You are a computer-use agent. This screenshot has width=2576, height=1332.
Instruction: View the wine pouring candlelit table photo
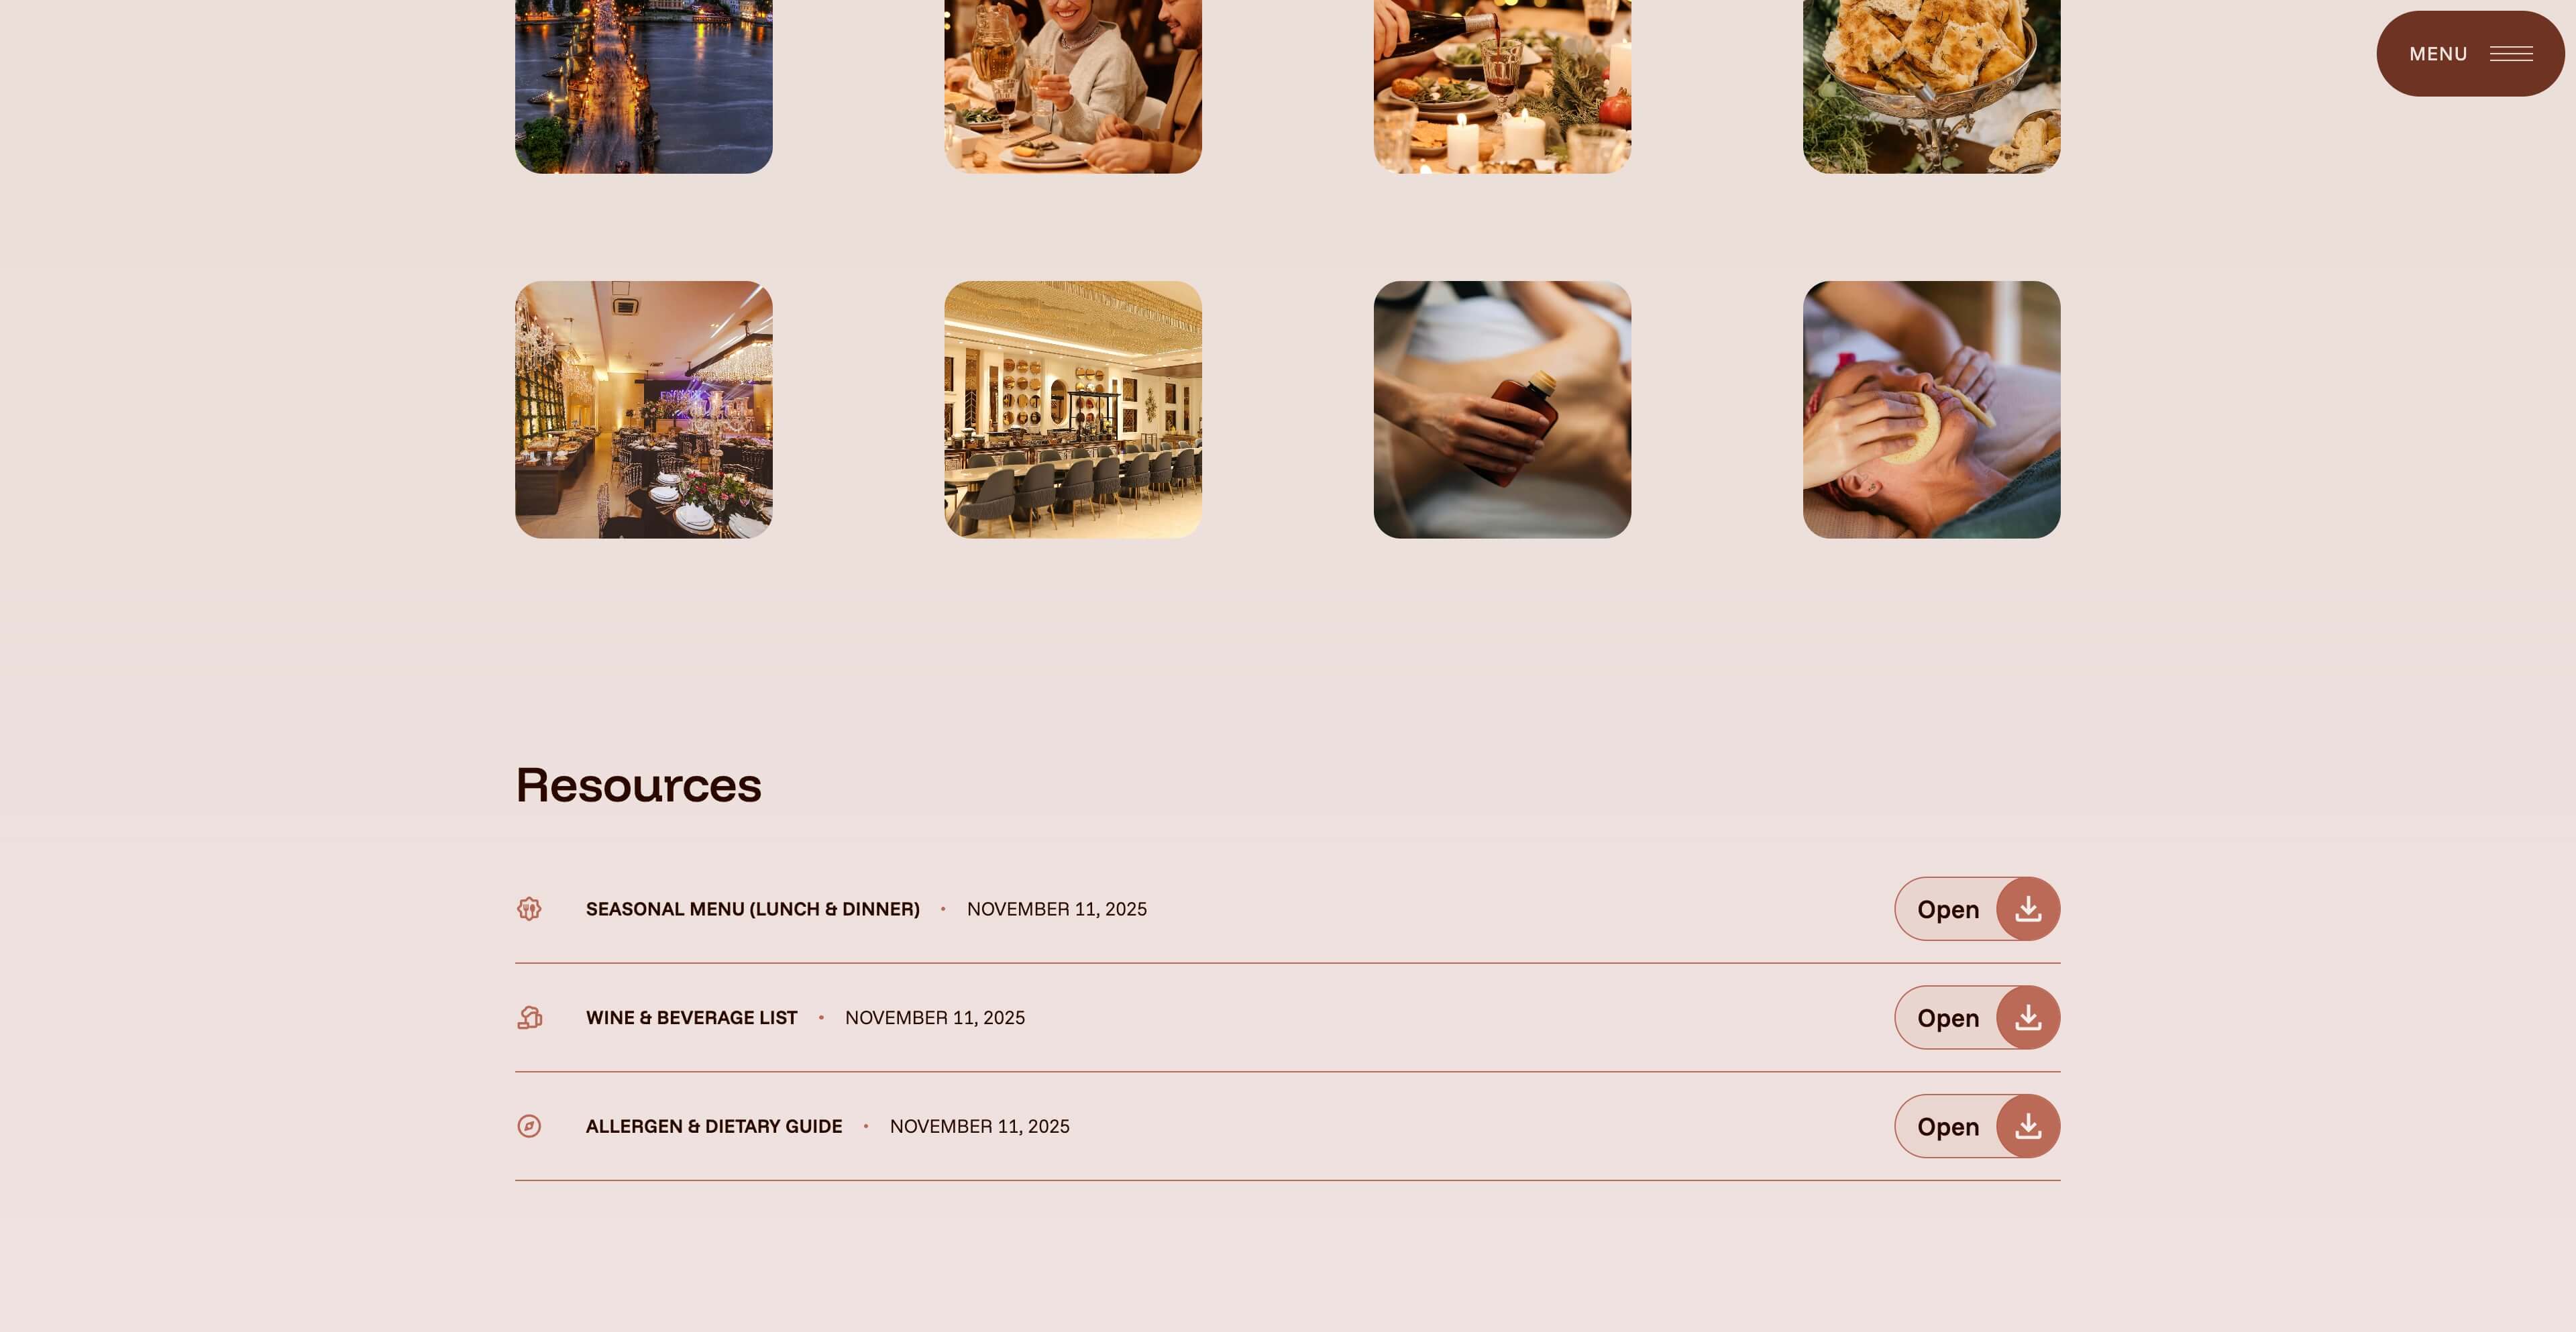1502,86
